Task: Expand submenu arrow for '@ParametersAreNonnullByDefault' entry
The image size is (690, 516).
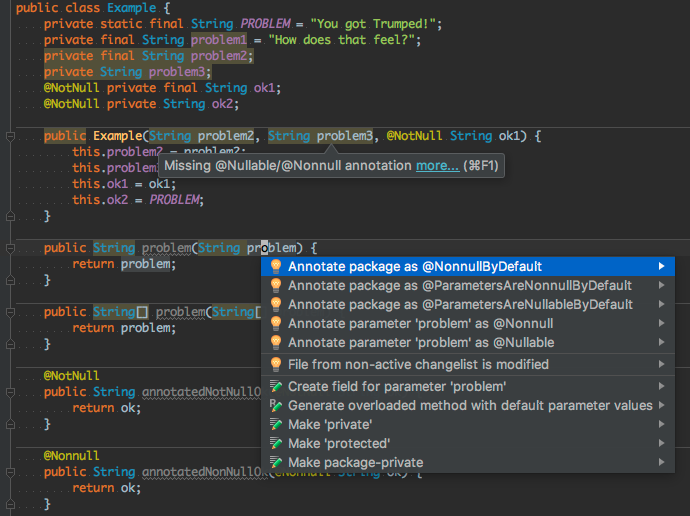Action: click(661, 285)
